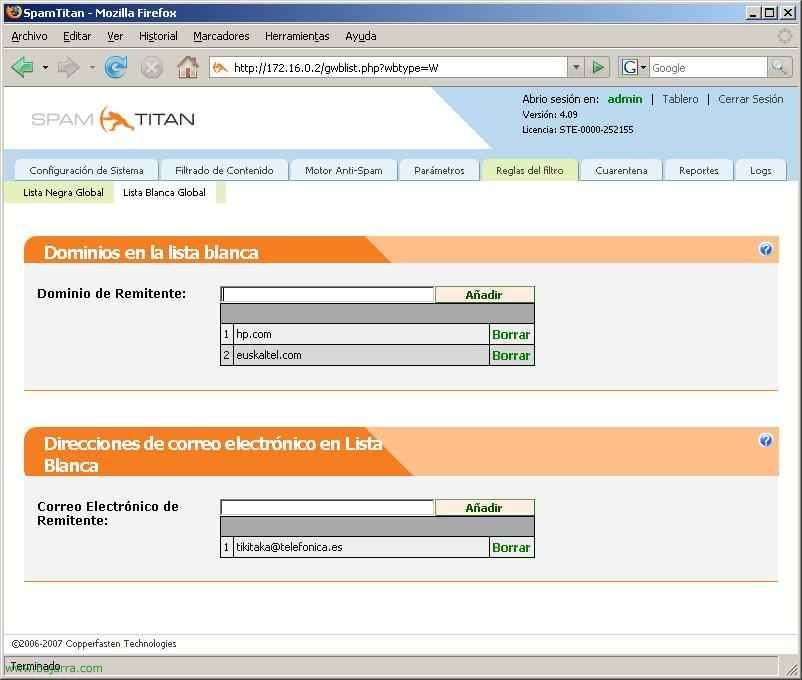Screen dimensions: 802x680
Task: Open the Reportes tab
Action: (x=699, y=170)
